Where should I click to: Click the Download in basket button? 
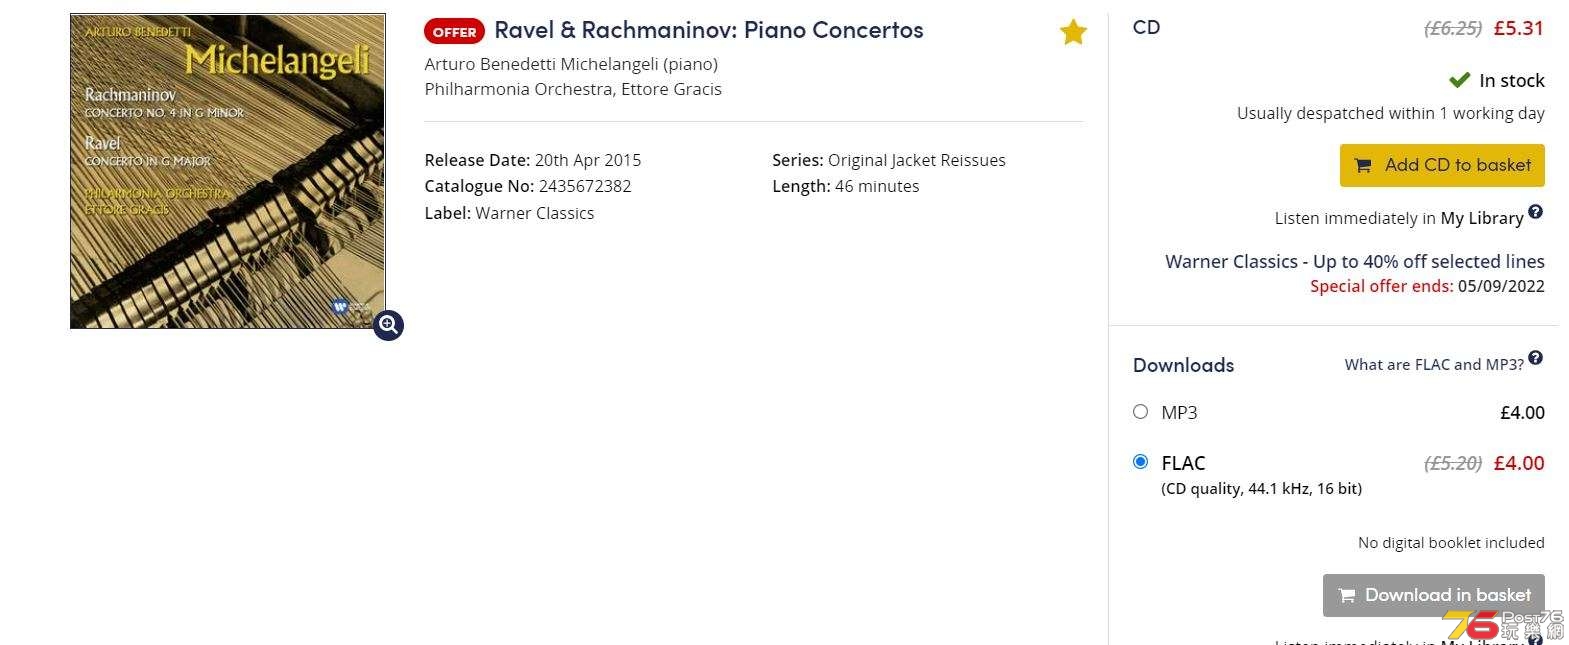tap(1433, 595)
